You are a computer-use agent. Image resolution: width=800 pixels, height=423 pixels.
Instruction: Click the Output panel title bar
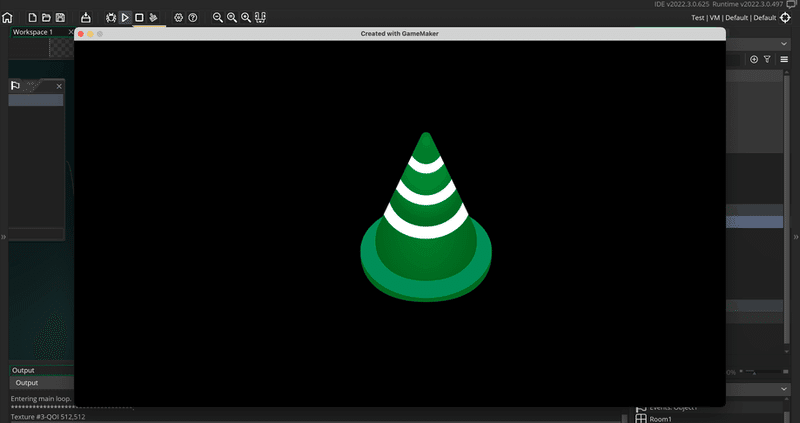tap(42, 370)
